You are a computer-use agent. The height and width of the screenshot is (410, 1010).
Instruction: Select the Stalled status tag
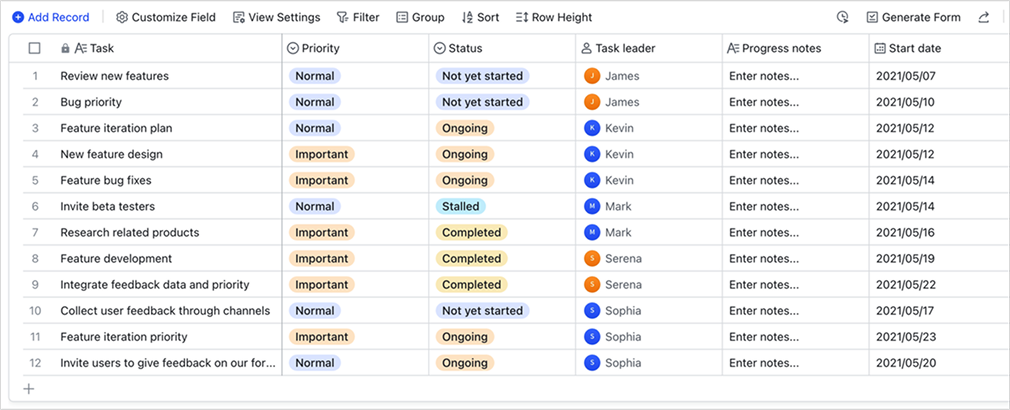tap(459, 206)
